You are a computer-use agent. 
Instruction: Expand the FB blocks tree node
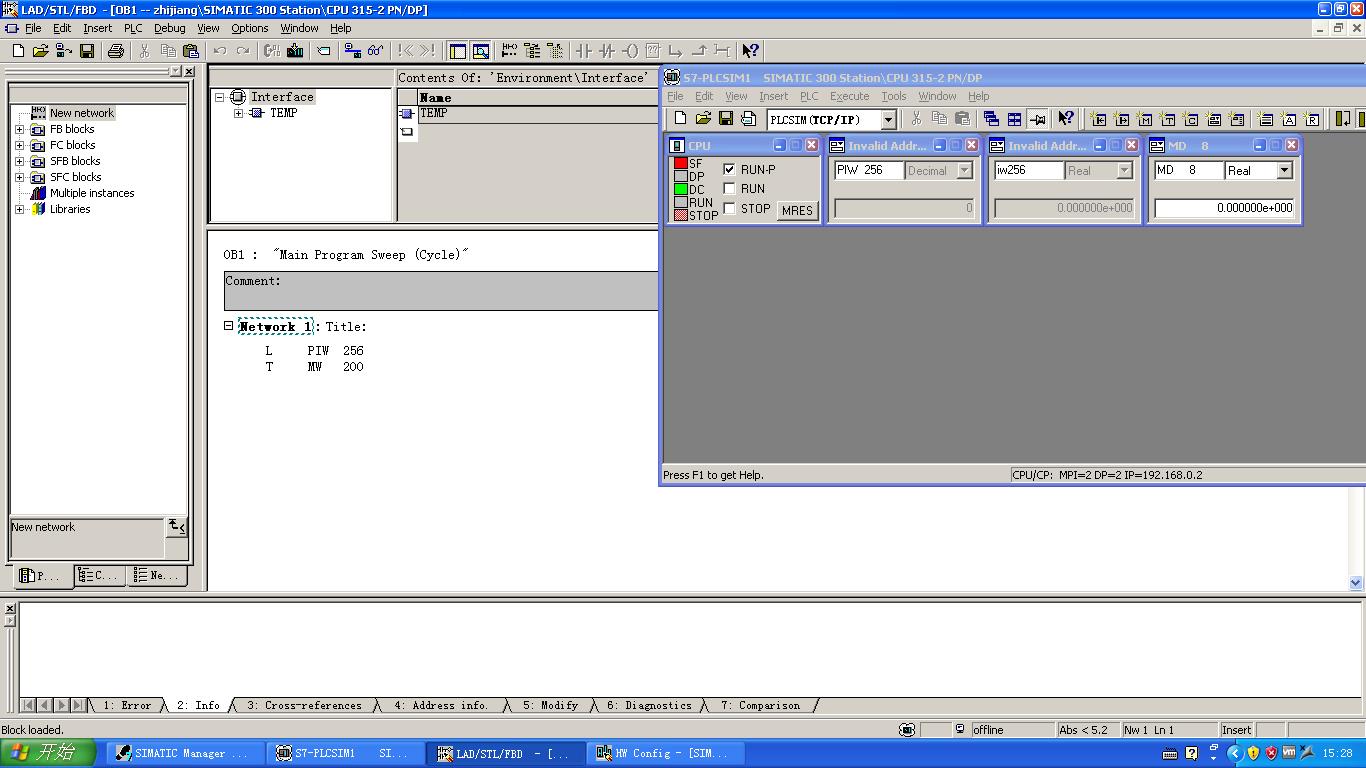19,129
